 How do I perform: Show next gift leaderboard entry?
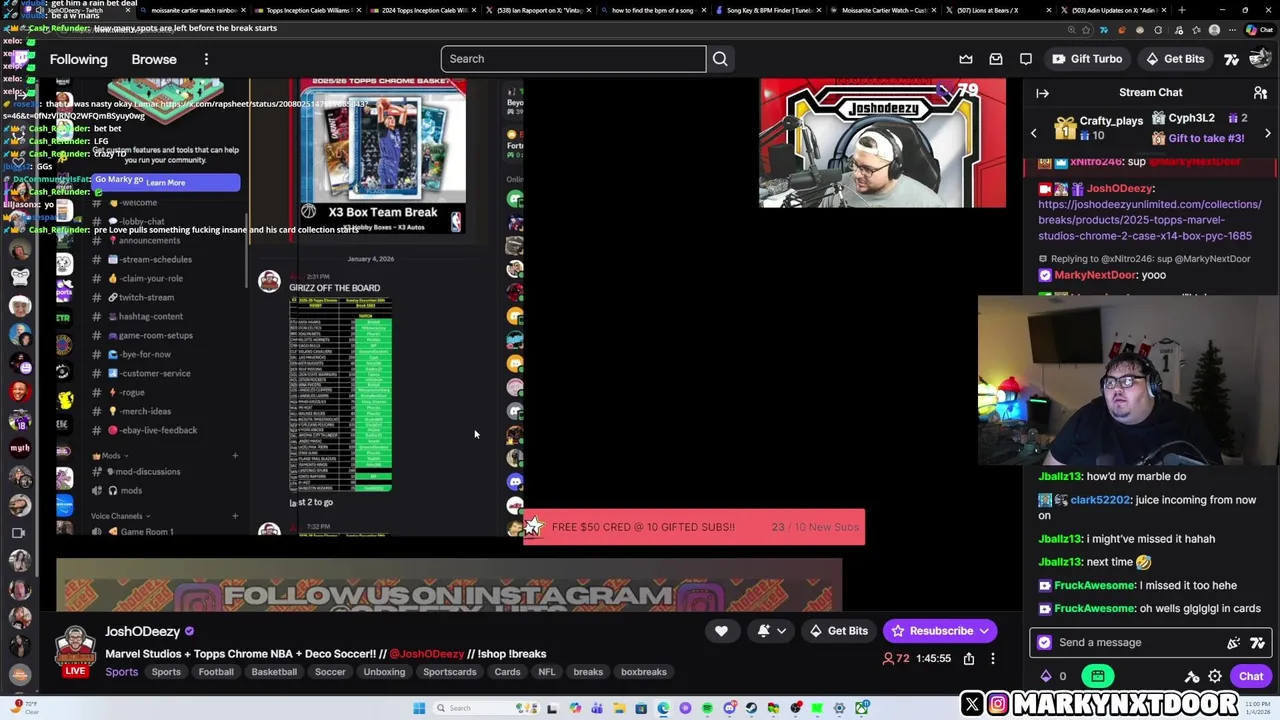1268,133
